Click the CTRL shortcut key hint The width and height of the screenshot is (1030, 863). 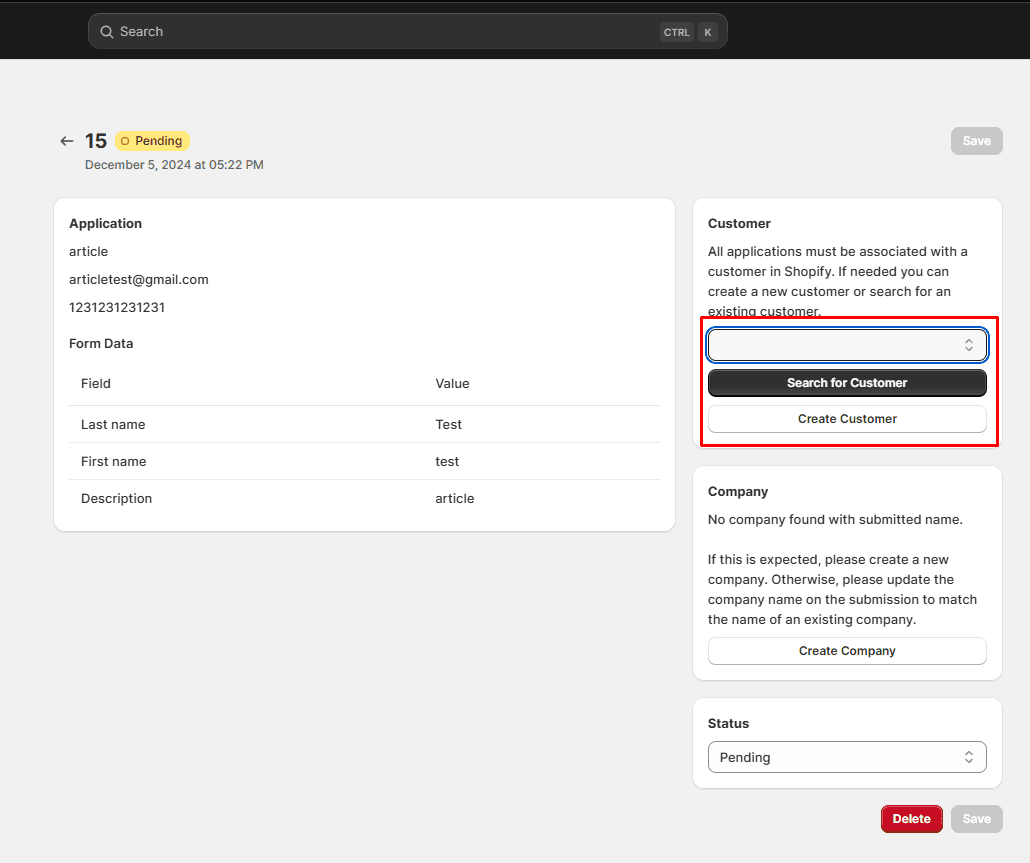(x=677, y=32)
